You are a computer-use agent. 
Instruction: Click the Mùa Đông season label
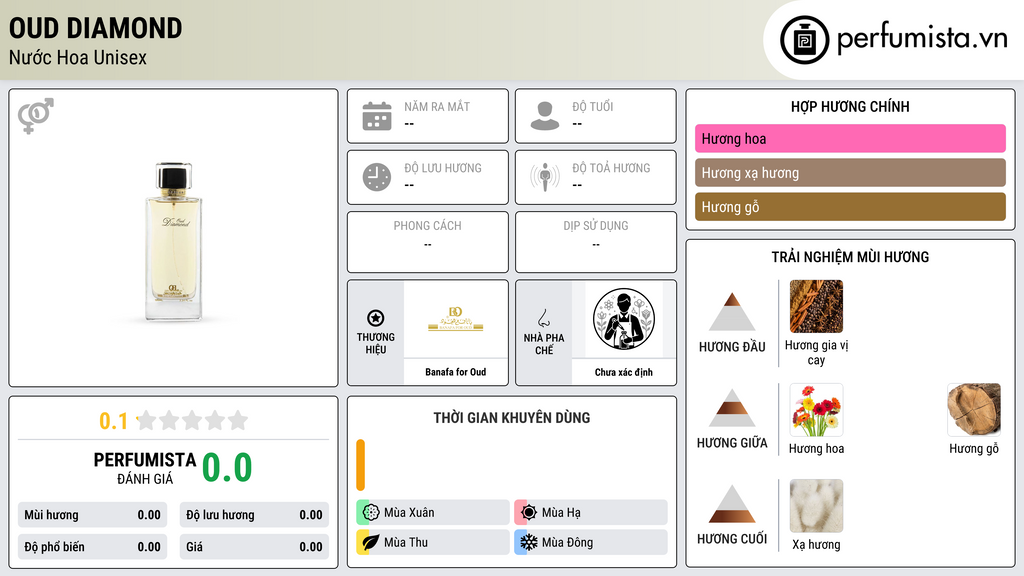pos(568,543)
